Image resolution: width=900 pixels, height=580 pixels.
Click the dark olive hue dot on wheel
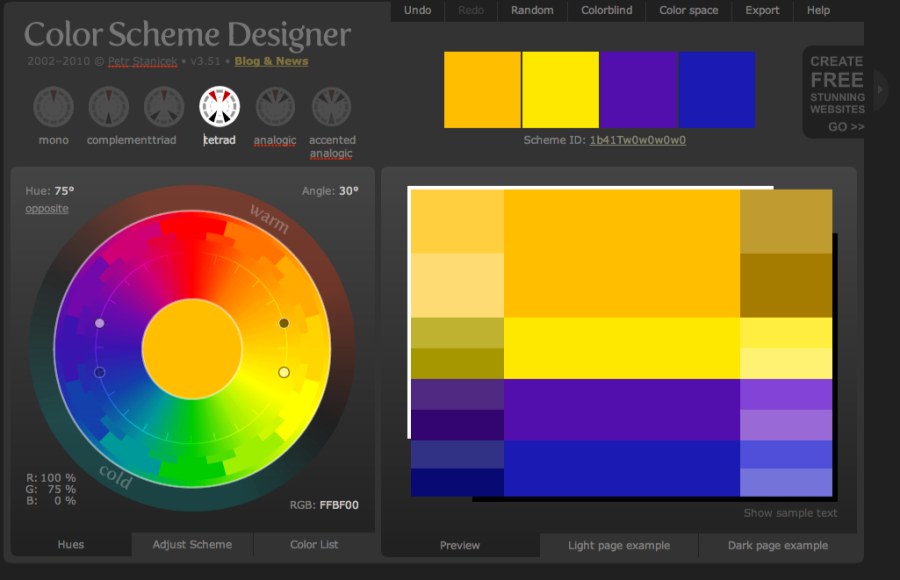coord(284,323)
